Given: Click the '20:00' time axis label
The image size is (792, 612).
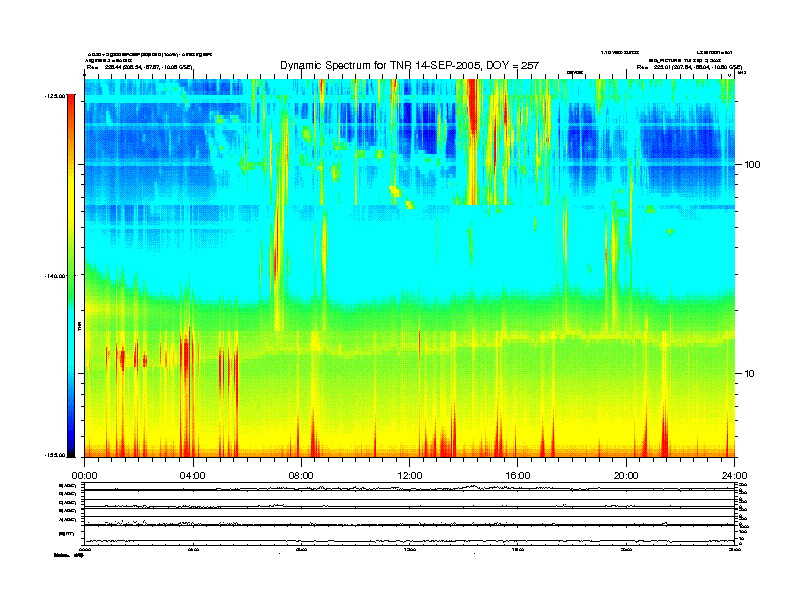Looking at the screenshot, I should (x=626, y=476).
